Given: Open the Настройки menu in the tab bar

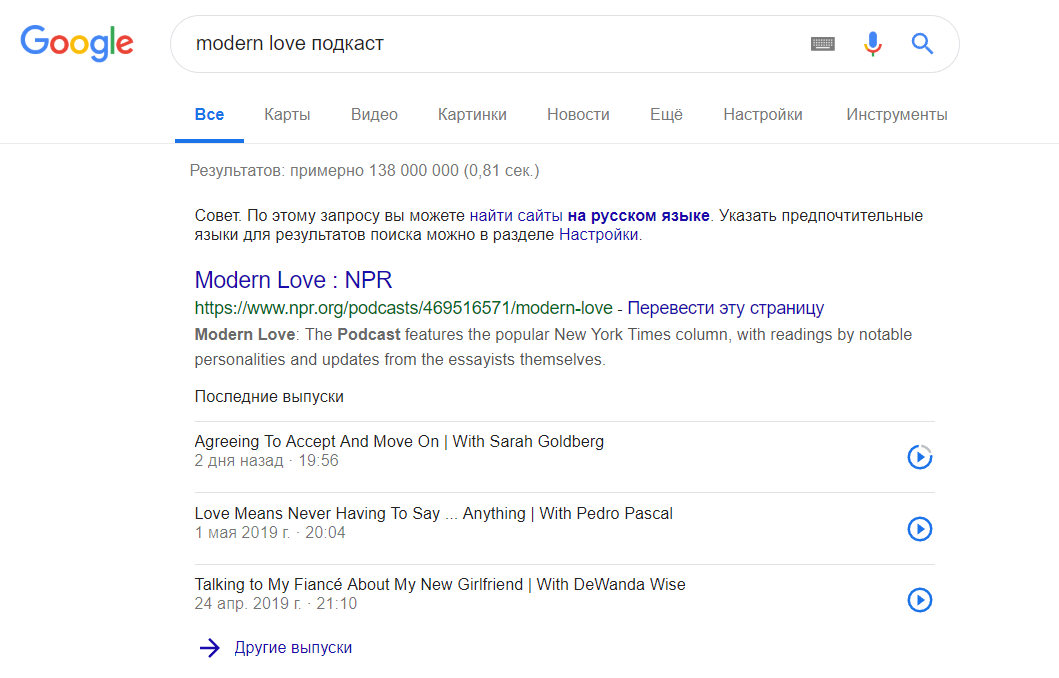Looking at the screenshot, I should 763,115.
